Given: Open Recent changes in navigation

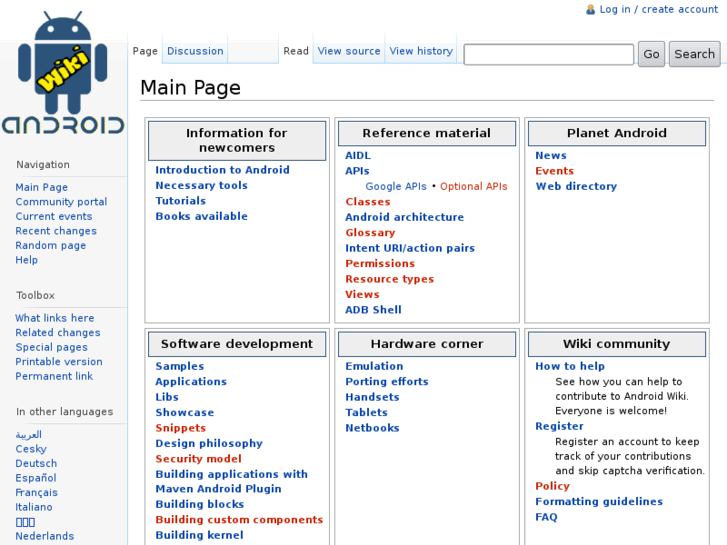Looking at the screenshot, I should 56,231.
